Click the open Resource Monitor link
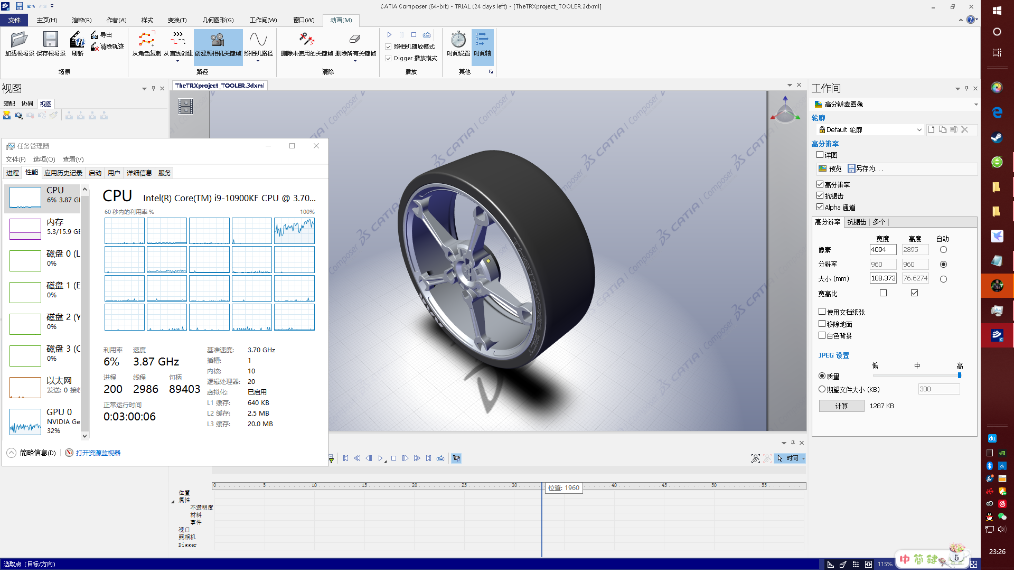 click(97, 453)
